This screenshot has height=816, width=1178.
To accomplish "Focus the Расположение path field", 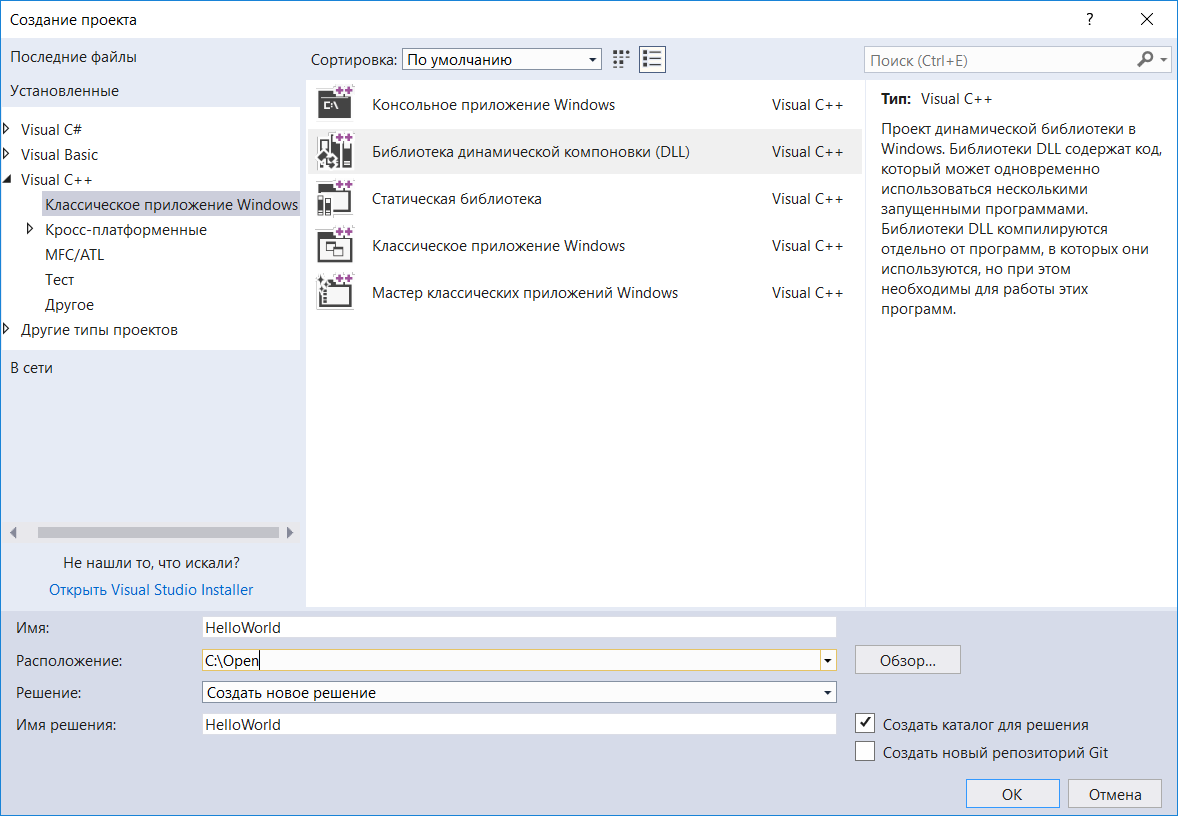I will coord(511,660).
